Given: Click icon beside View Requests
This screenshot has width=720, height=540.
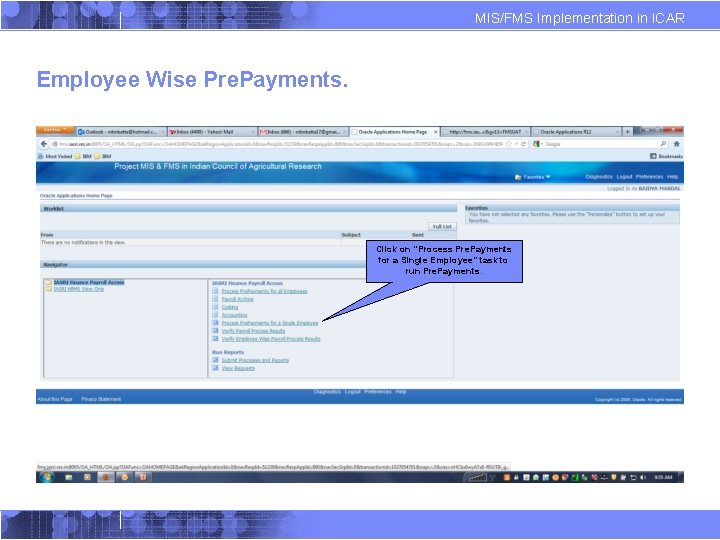Looking at the screenshot, I should (215, 368).
